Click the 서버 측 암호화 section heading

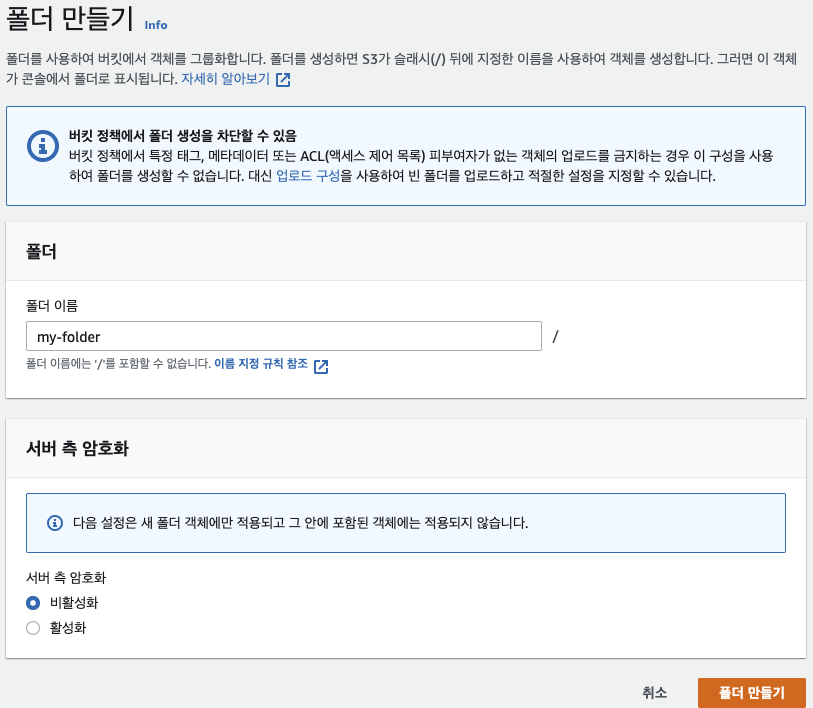[77, 448]
